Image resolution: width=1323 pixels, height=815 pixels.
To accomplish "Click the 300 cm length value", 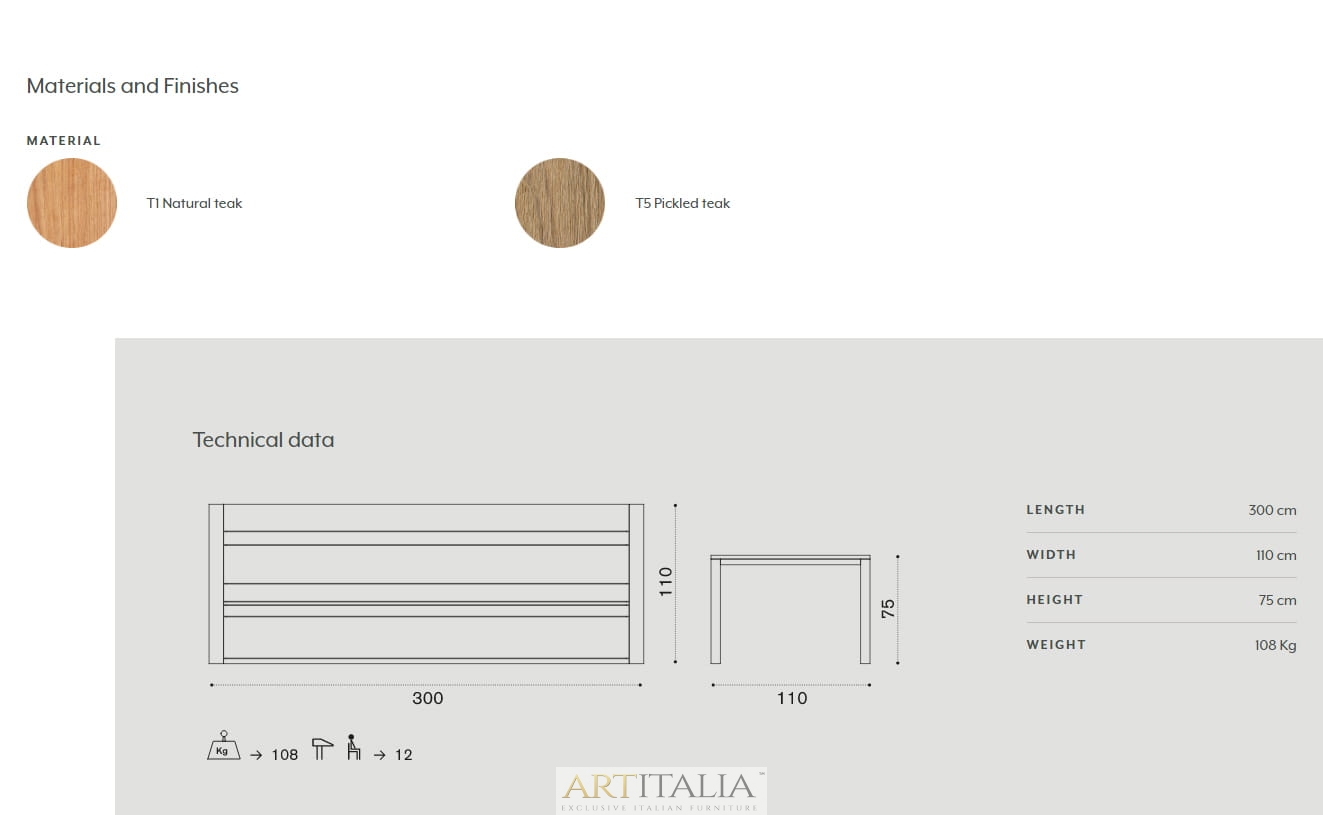I will tap(1272, 510).
